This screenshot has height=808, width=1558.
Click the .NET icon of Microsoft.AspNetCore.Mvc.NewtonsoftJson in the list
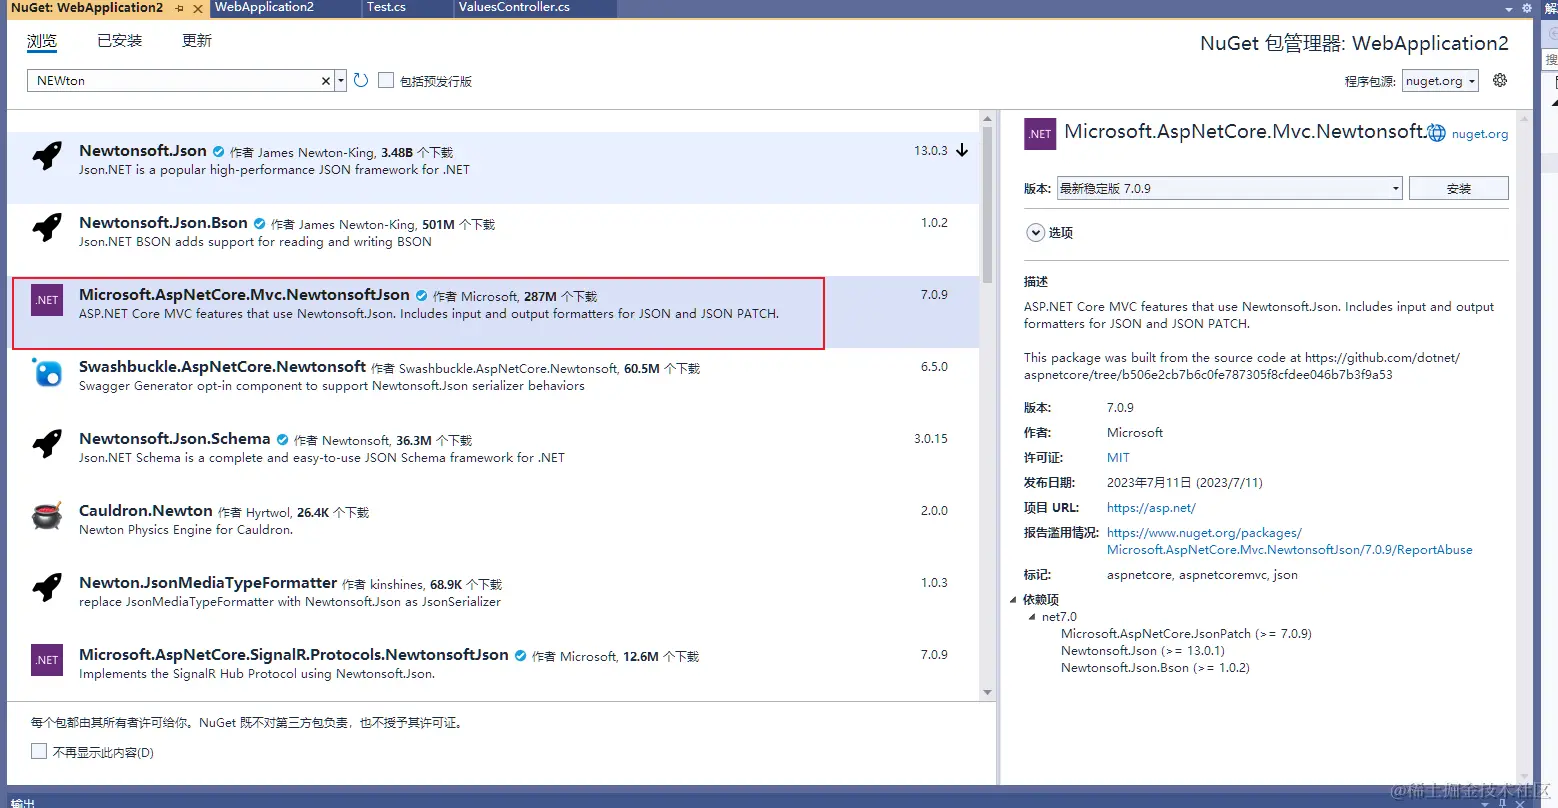click(47, 300)
